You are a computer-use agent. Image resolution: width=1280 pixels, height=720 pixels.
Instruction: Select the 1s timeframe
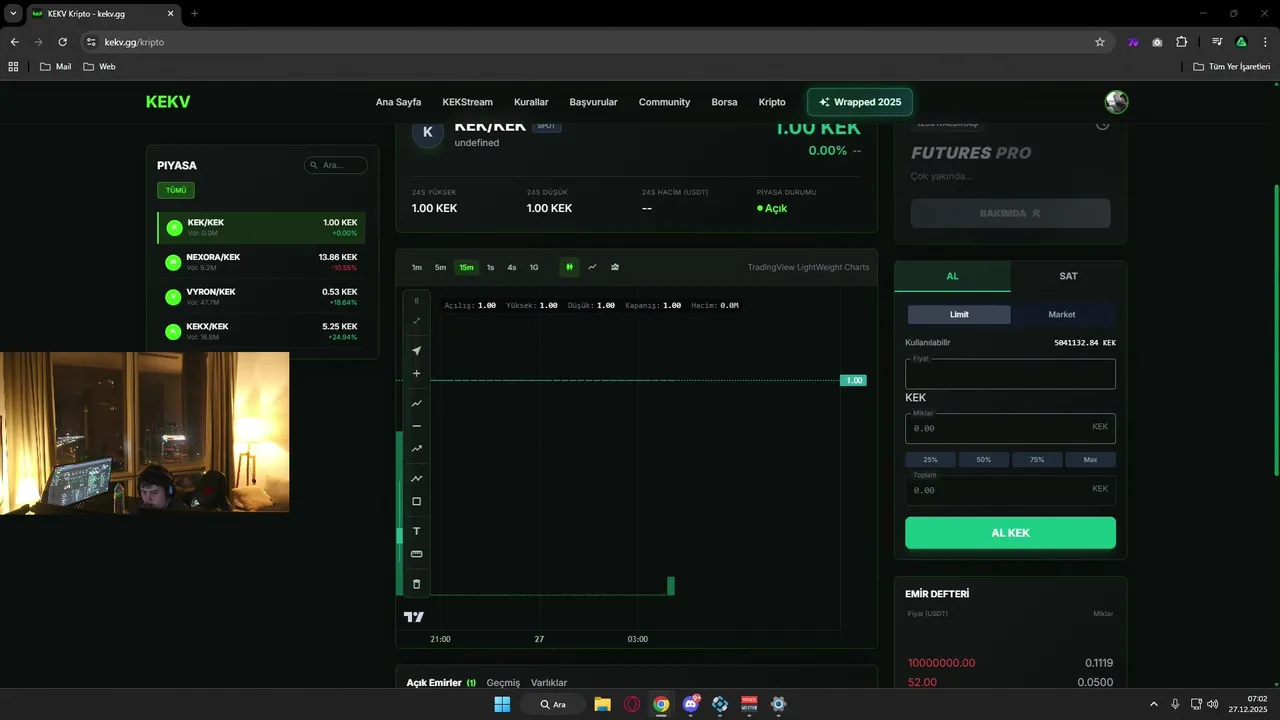[490, 268]
